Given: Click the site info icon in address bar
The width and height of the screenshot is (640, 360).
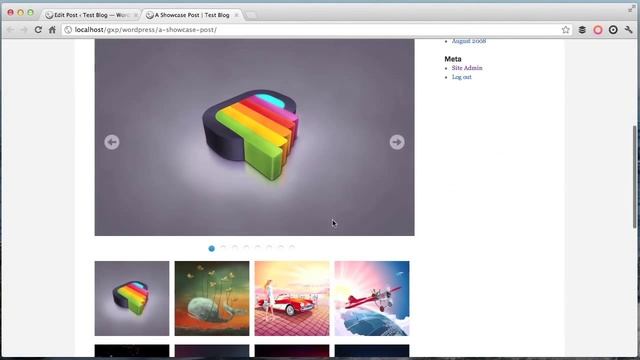Looking at the screenshot, I should (x=68, y=30).
